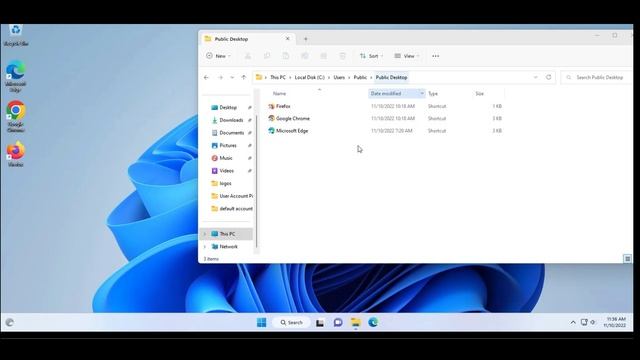Click the Rename toolbar icon
The width and height of the screenshot is (640, 360).
[x=304, y=56]
